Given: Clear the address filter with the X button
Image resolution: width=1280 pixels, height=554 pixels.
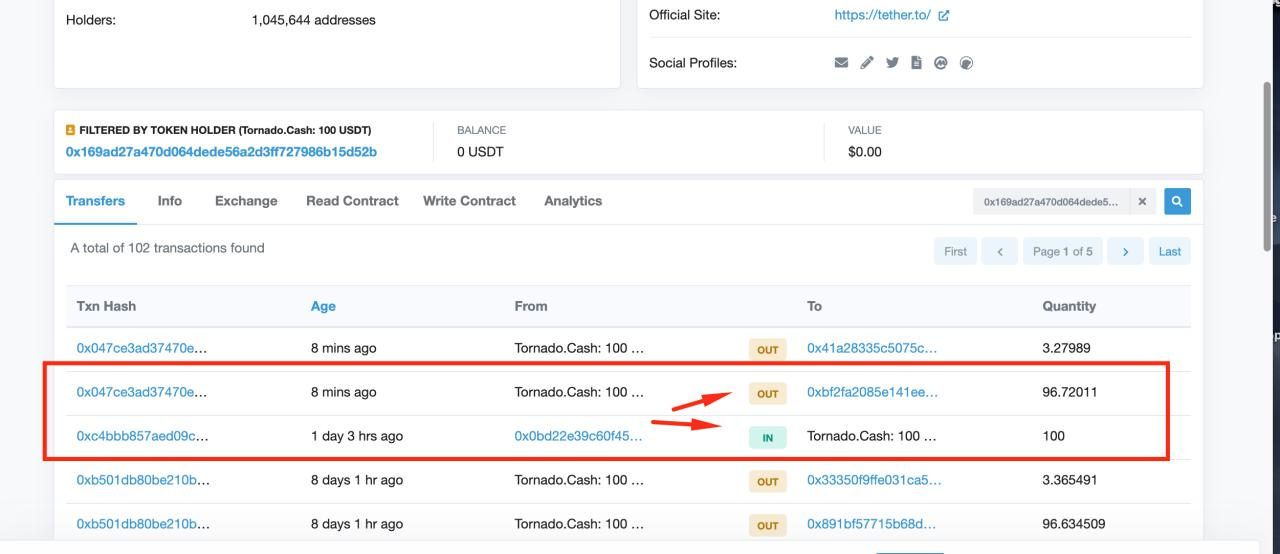Looking at the screenshot, I should [x=1142, y=202].
